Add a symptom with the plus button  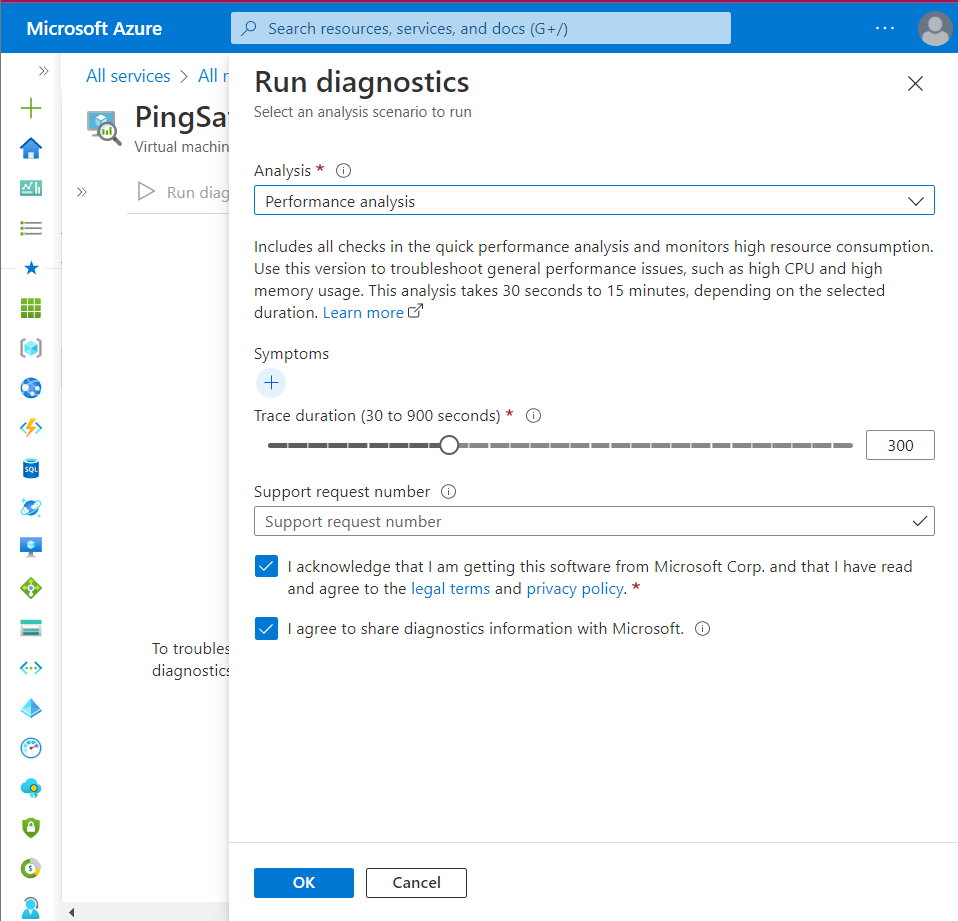click(x=270, y=383)
